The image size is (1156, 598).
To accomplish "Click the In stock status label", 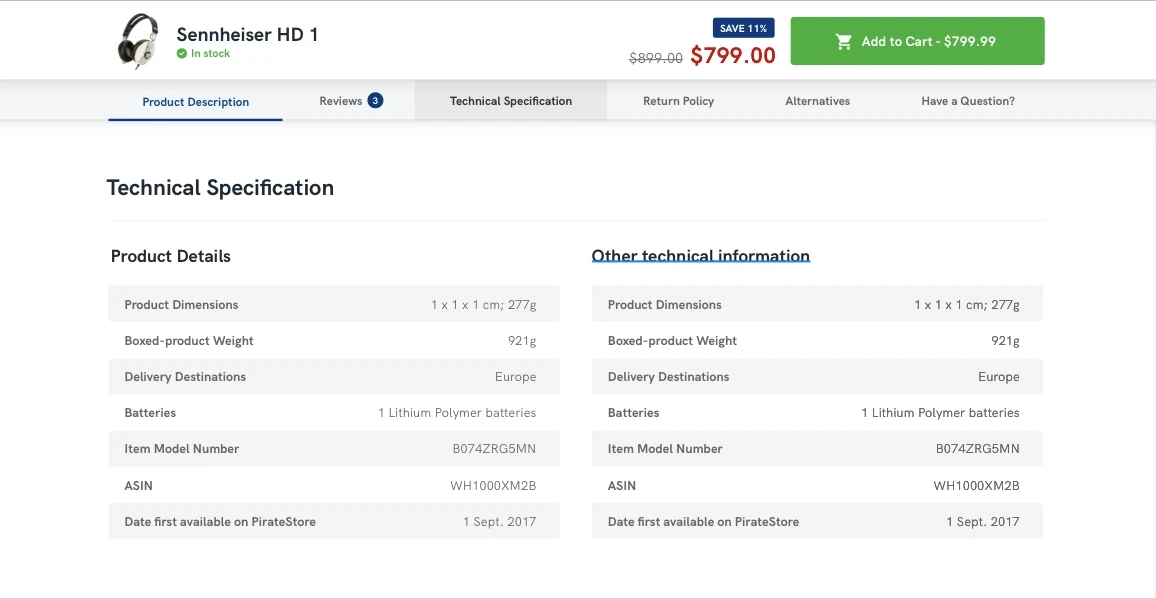I will pos(211,54).
